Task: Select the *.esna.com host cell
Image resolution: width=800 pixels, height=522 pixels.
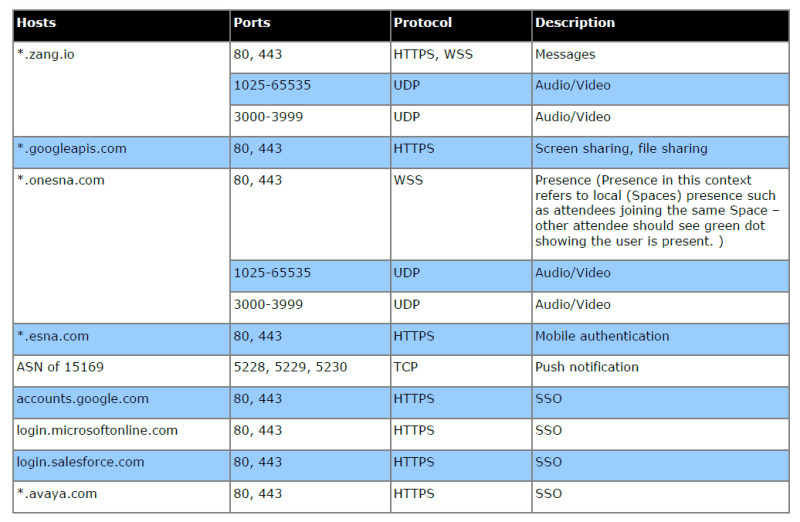Action: [x=121, y=339]
